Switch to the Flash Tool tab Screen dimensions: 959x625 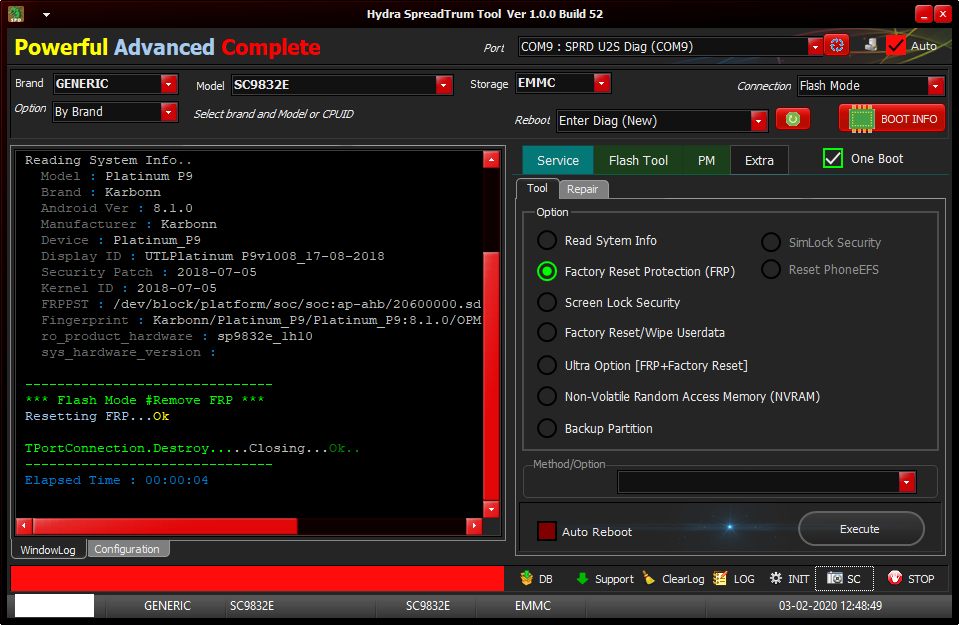pyautogui.click(x=638, y=160)
